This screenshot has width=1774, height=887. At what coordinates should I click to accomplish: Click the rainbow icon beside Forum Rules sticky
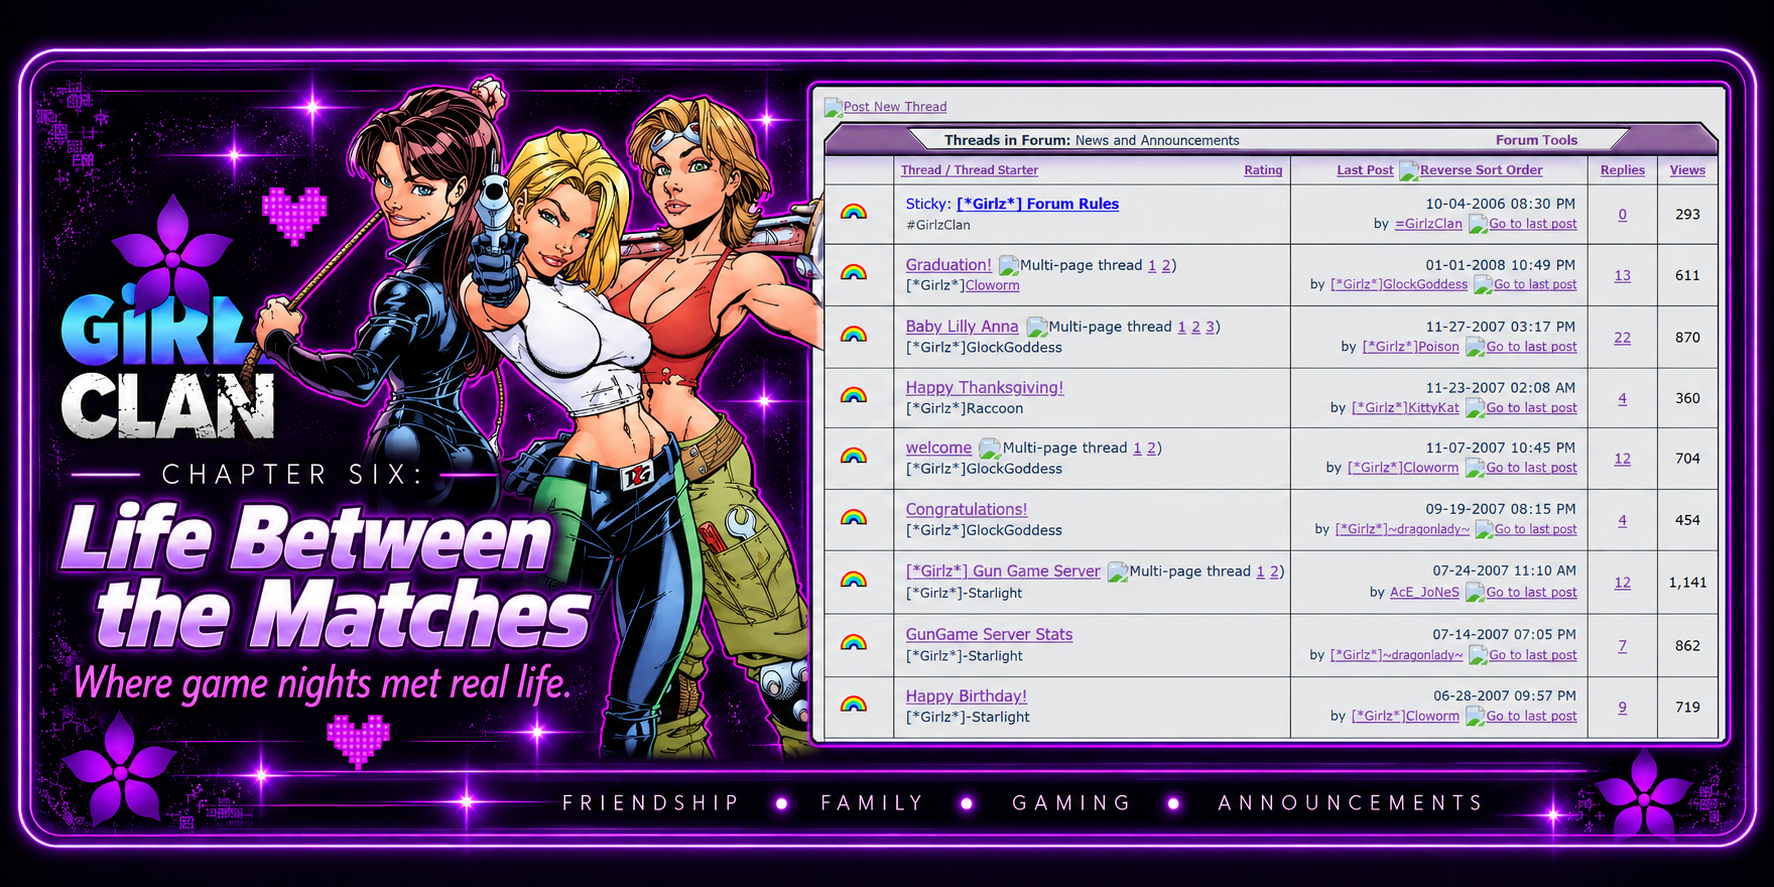pos(853,212)
